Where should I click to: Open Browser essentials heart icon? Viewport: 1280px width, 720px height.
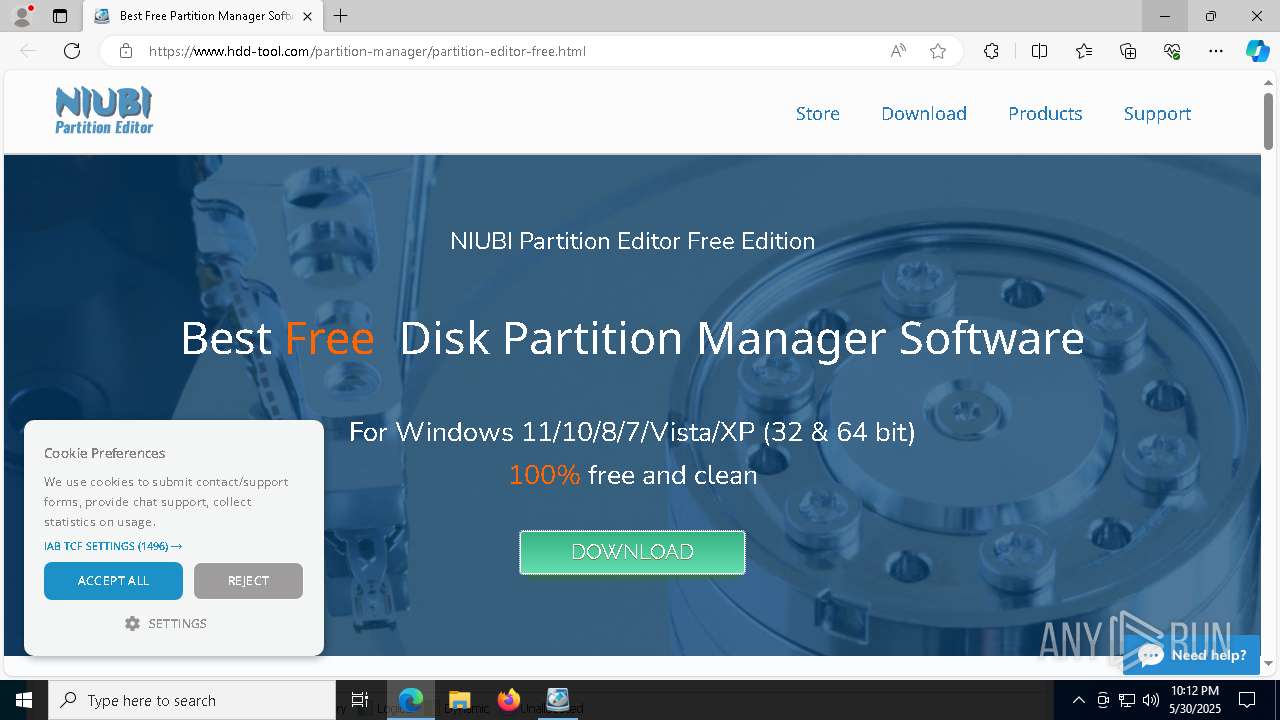(1172, 51)
